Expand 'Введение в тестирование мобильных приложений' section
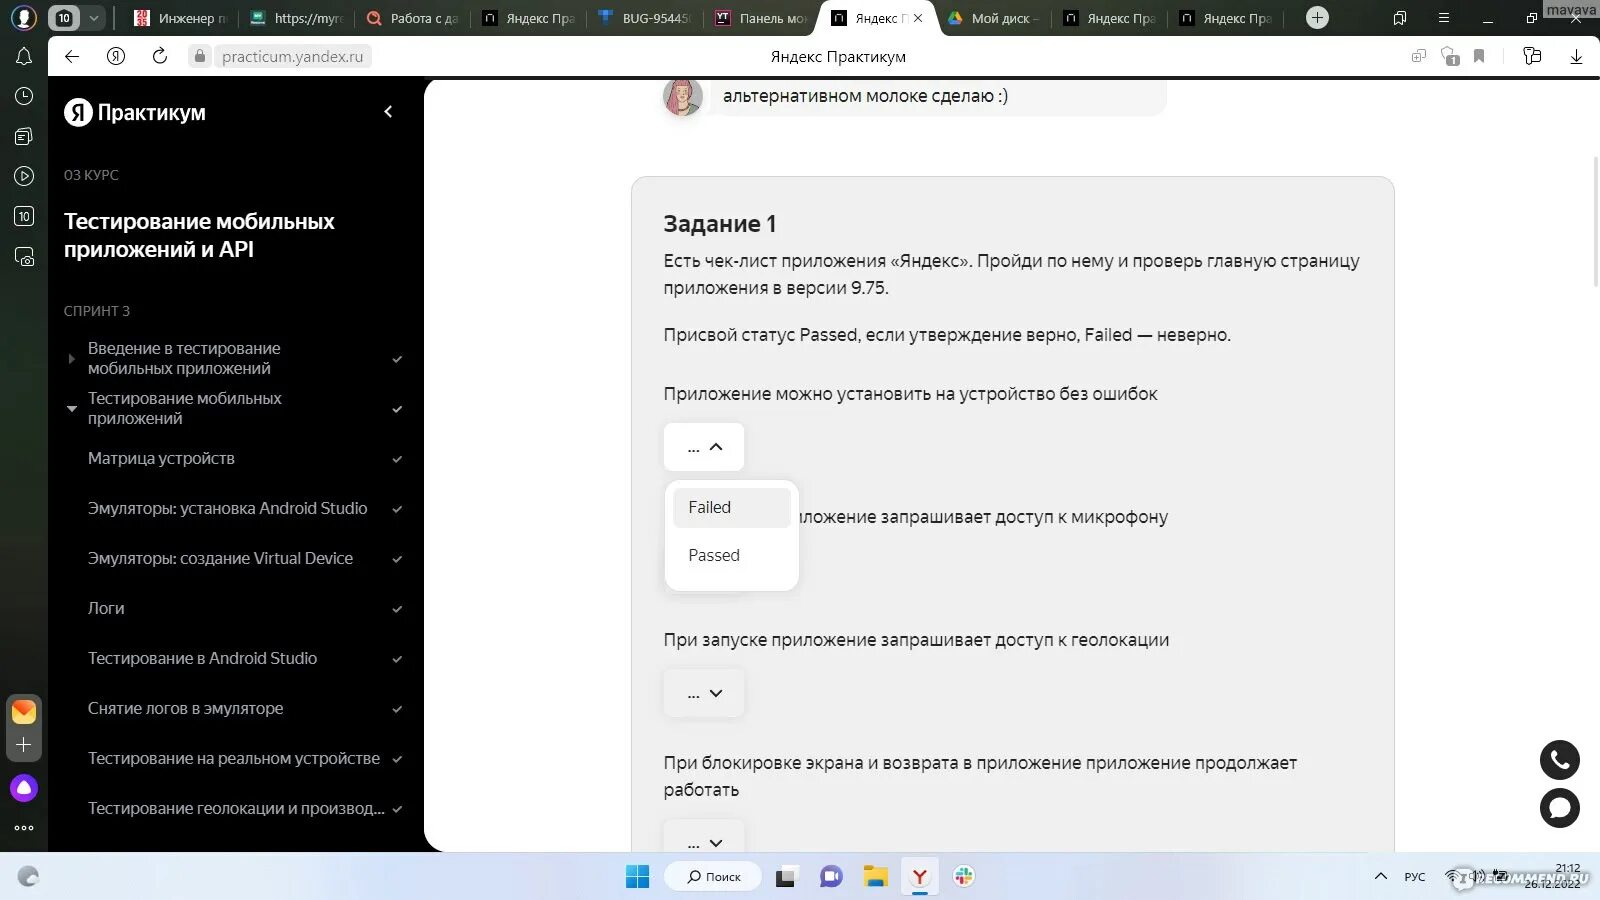Viewport: 1600px width, 900px height. [x=71, y=359]
